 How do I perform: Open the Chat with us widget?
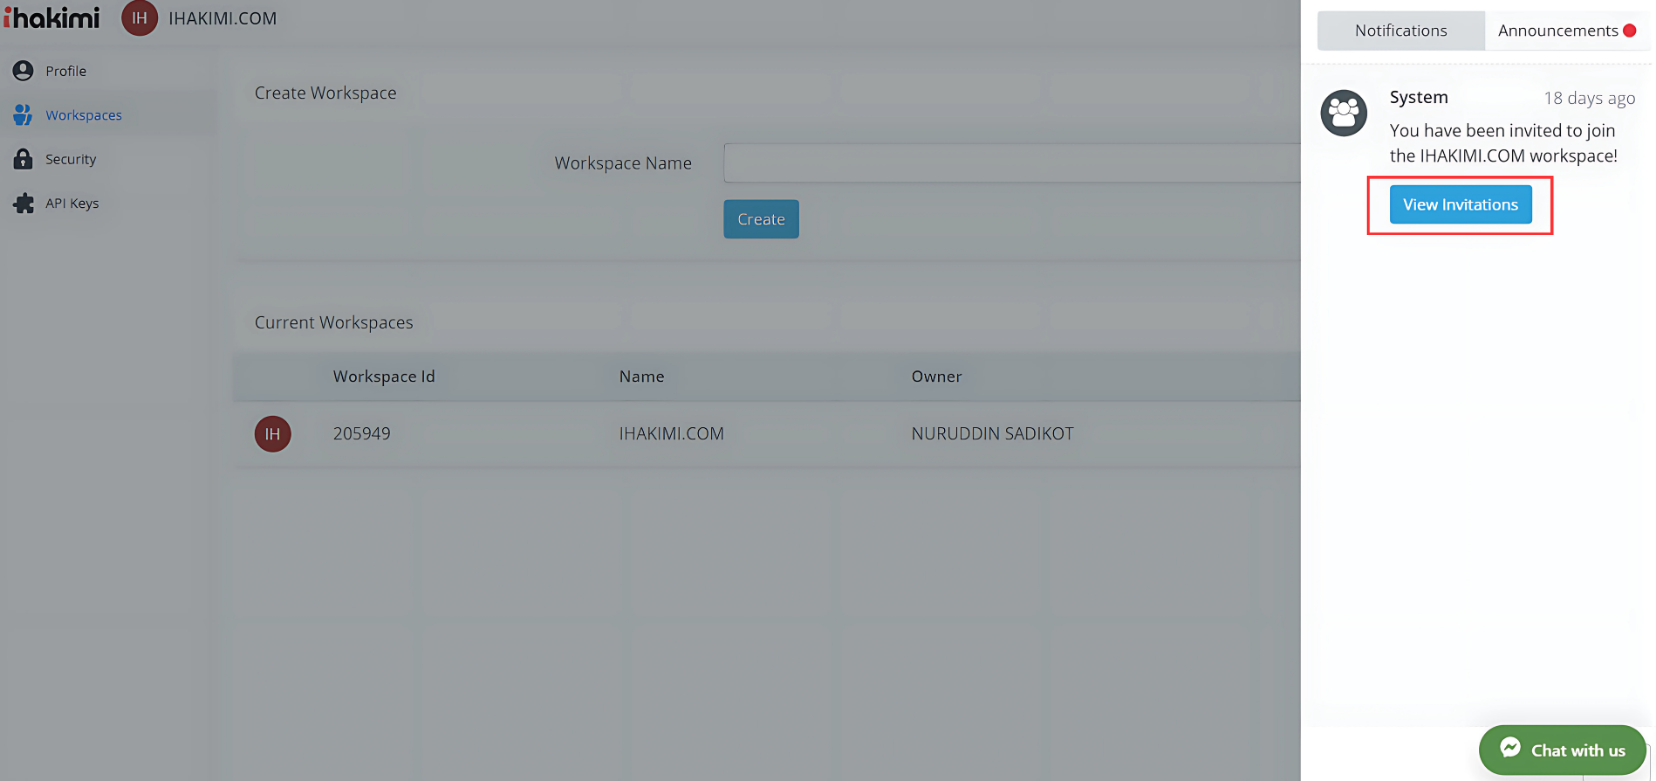click(x=1562, y=750)
